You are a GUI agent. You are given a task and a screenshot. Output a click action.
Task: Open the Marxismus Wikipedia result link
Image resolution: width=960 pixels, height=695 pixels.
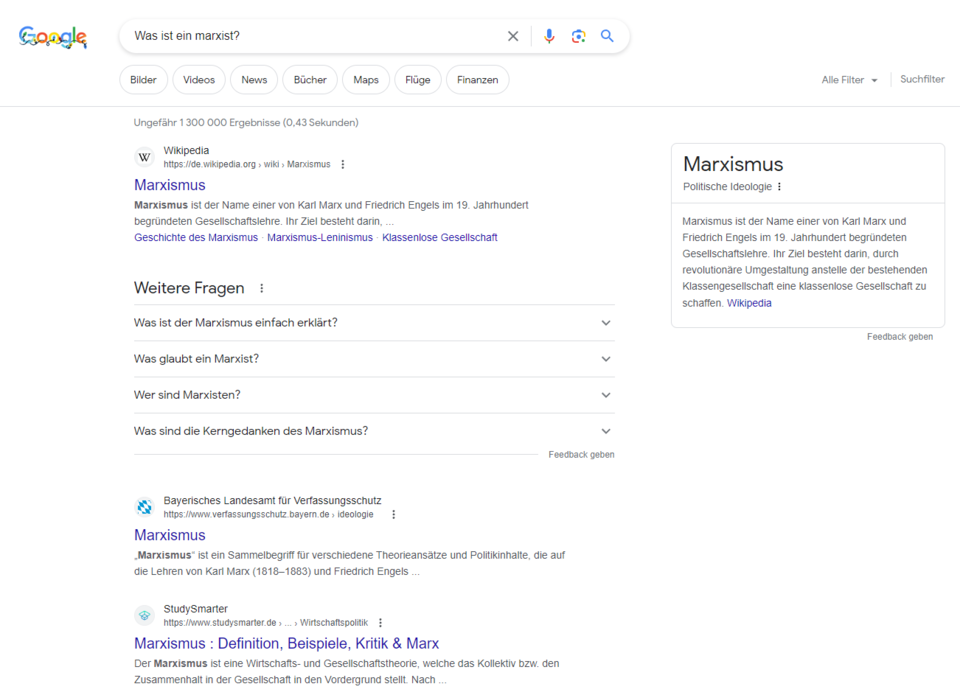point(169,185)
